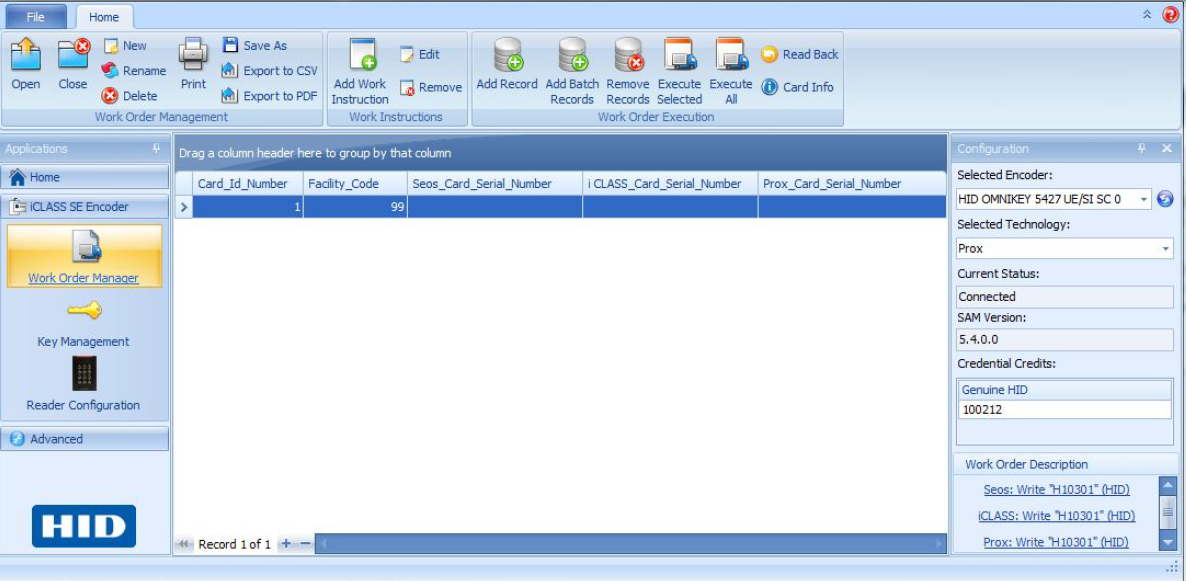The width and height of the screenshot is (1186, 581).
Task: Add Work Instruction
Action: [x=360, y=72]
